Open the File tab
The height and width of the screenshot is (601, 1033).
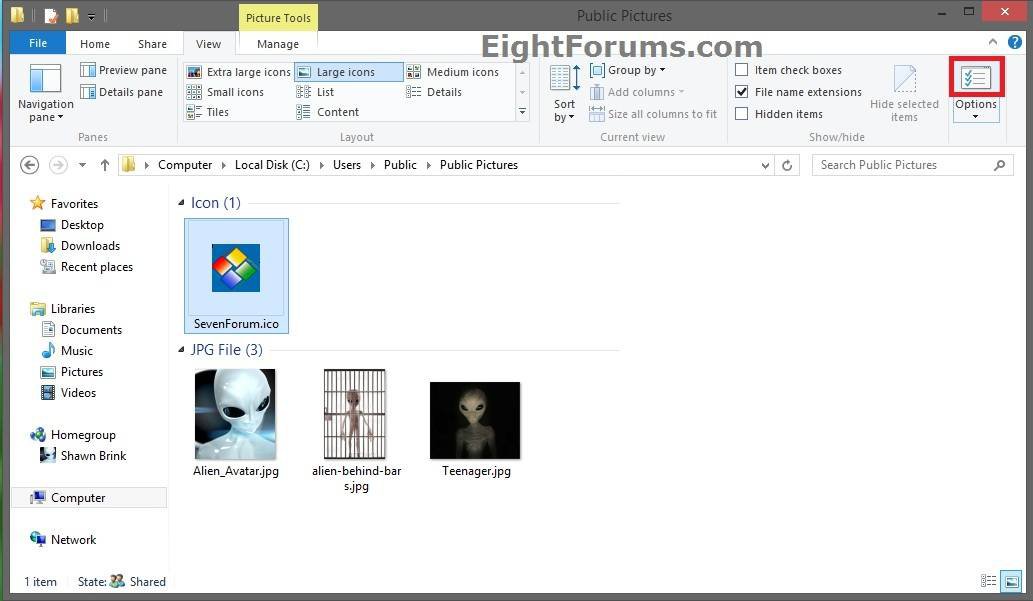38,43
